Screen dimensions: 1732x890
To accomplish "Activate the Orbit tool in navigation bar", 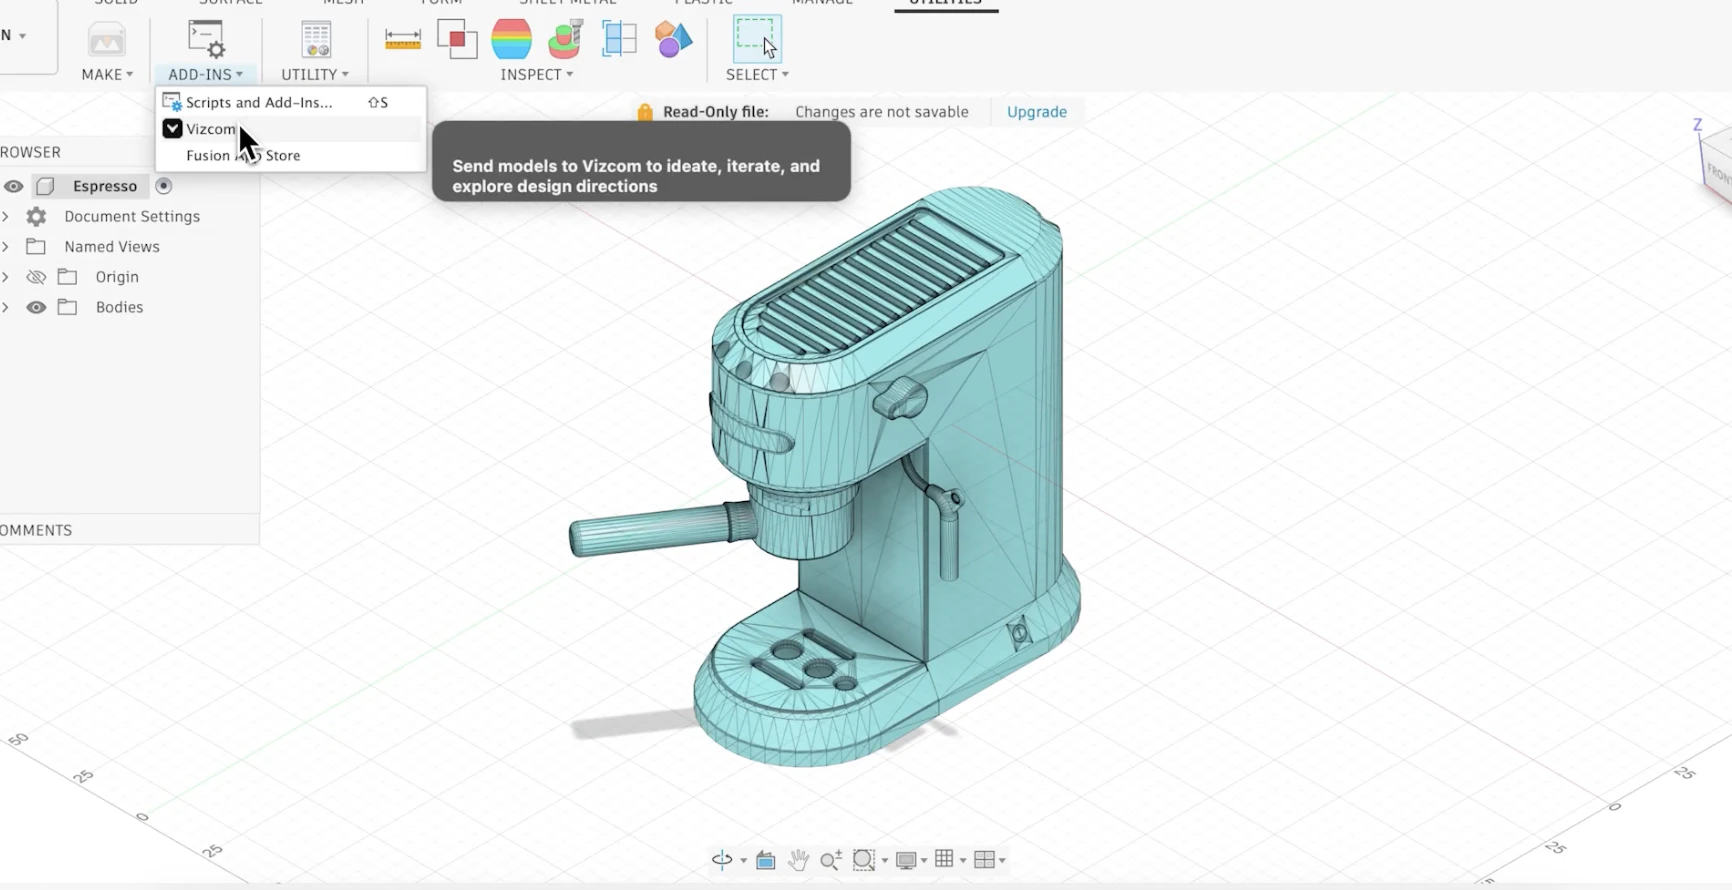I will point(722,860).
